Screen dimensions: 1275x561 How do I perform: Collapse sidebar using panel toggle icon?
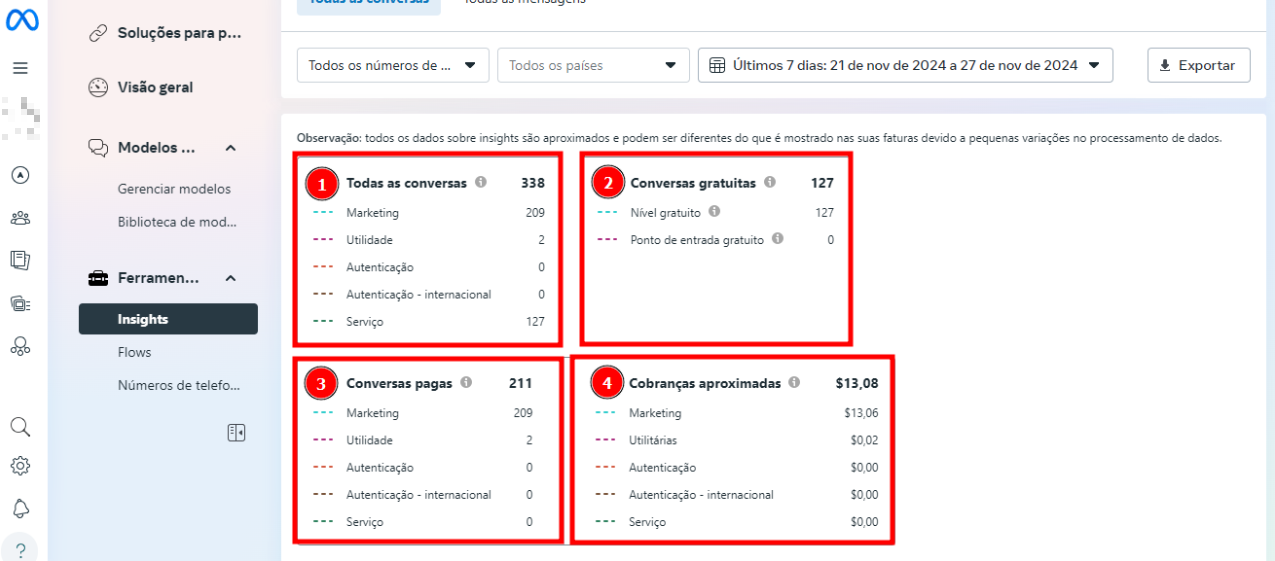236,432
